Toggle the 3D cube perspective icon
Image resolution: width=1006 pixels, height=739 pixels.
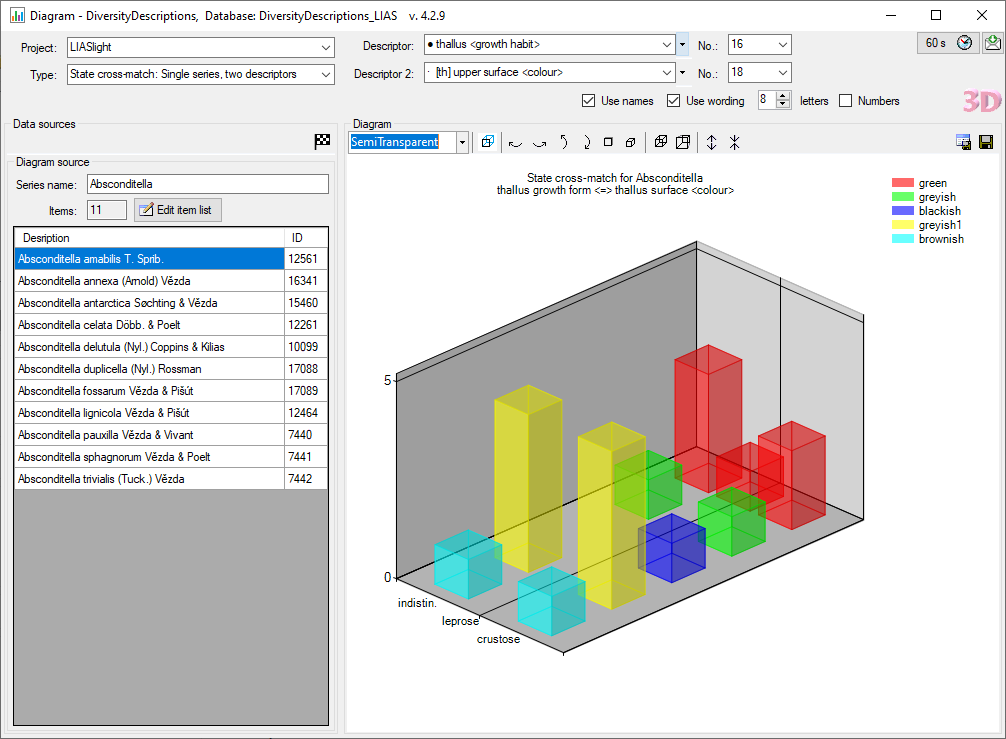point(488,142)
